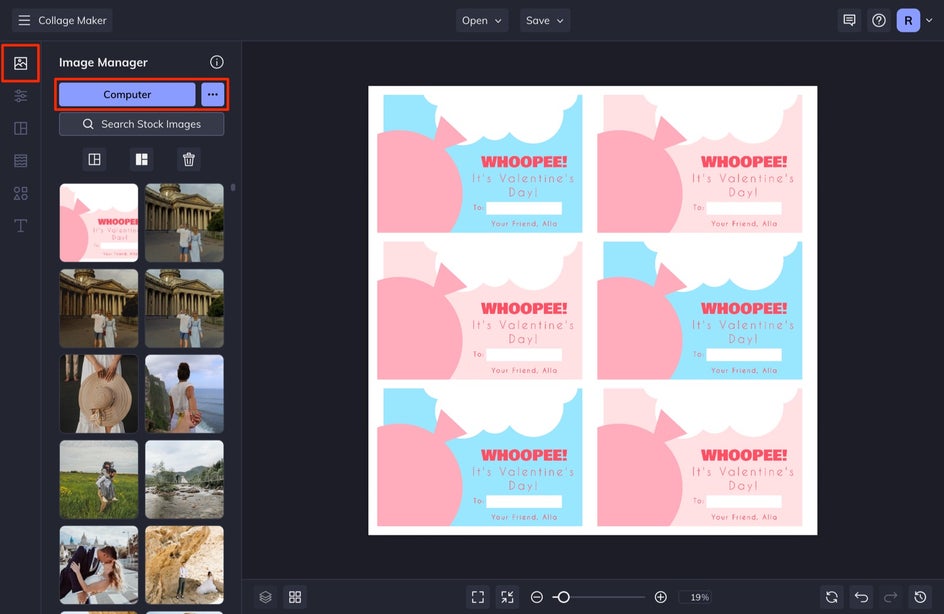Open the help question mark icon
The image size is (944, 614).
point(879,20)
